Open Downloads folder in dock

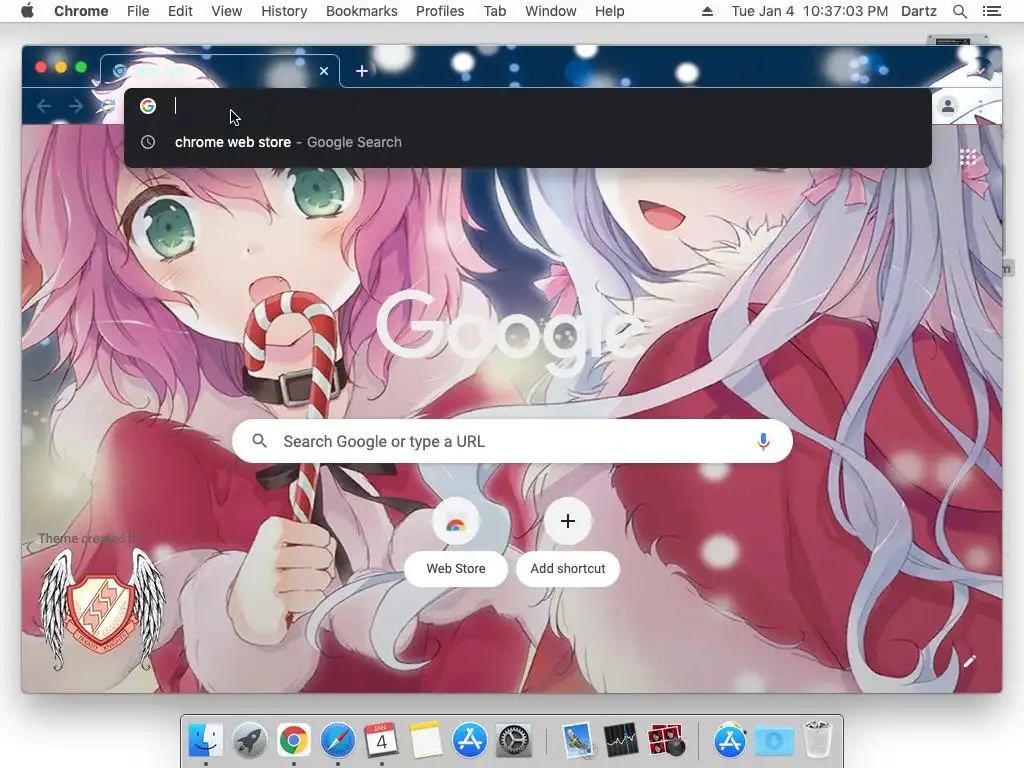pos(774,740)
